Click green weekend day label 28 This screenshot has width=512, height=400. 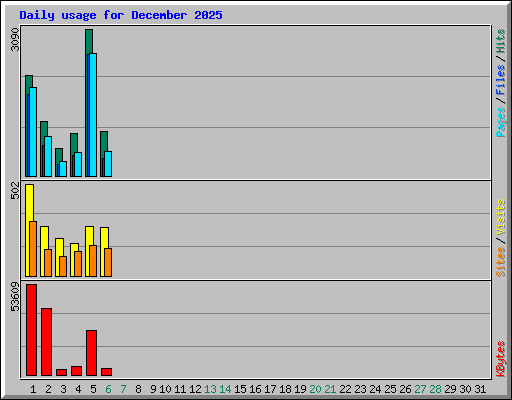tap(435, 389)
